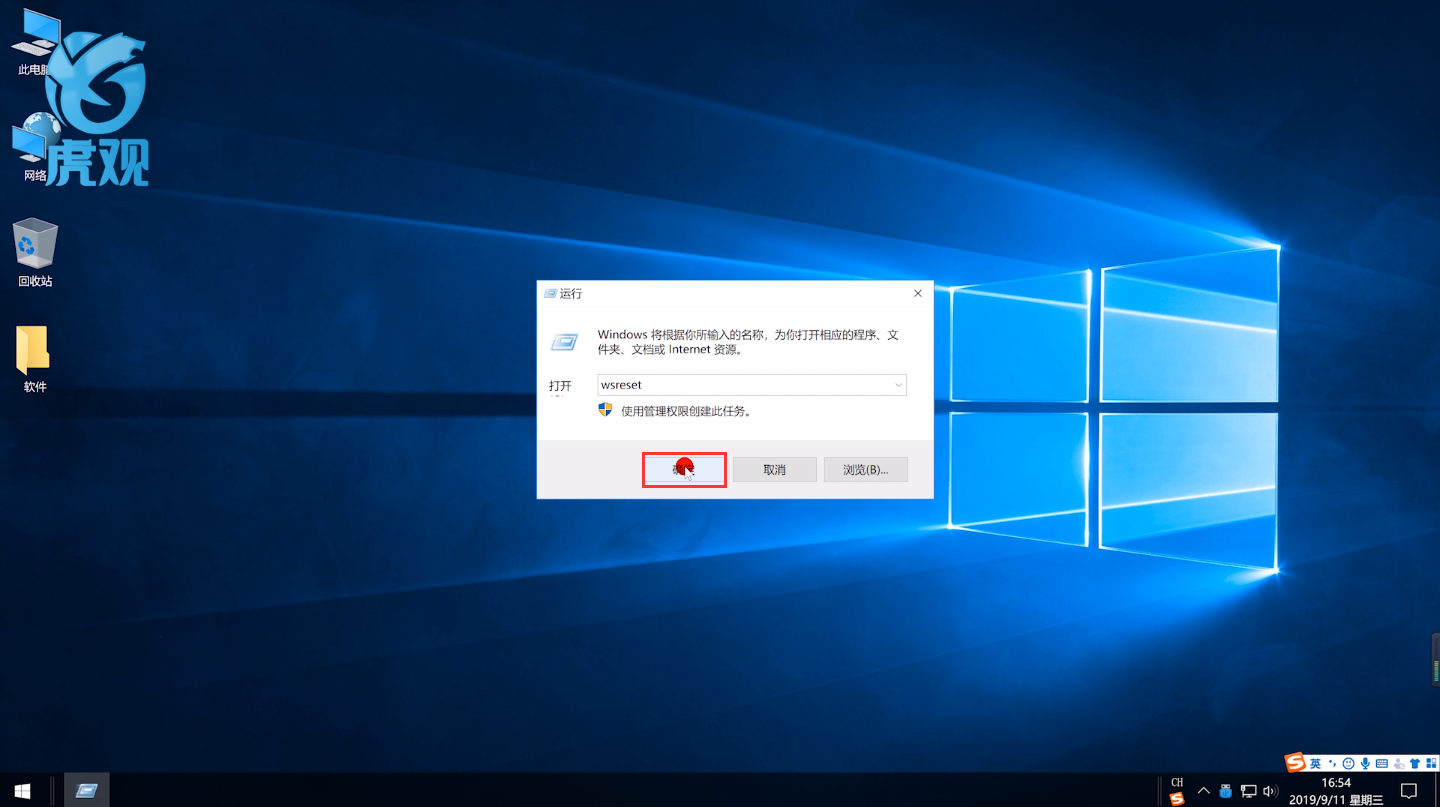Click the Run dialog title bar icon

[x=550, y=293]
